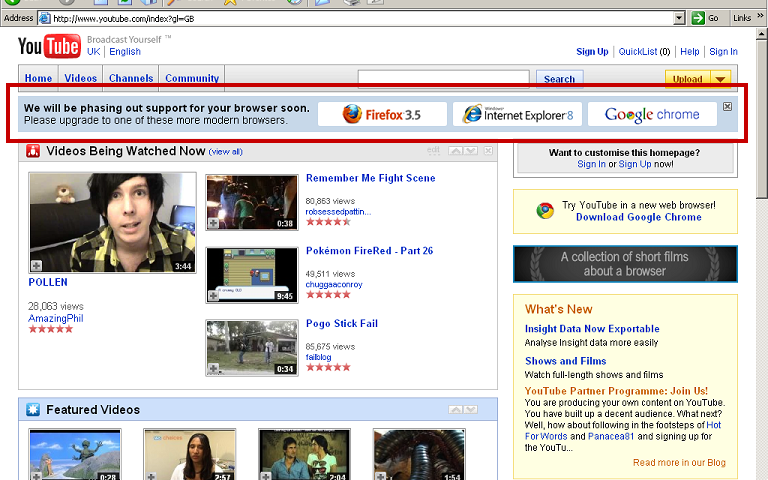
Task: Move Featured Videos module down
Action: (x=471, y=409)
